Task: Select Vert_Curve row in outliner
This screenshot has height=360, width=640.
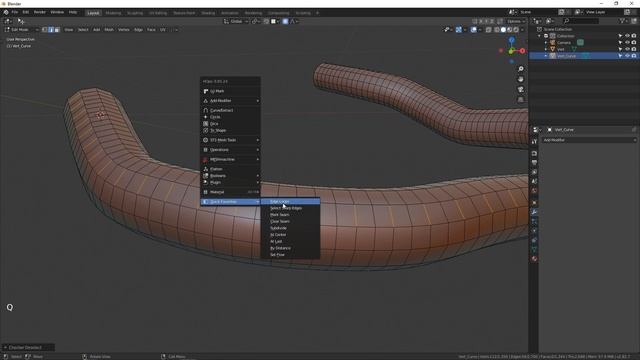Action: tap(584, 56)
